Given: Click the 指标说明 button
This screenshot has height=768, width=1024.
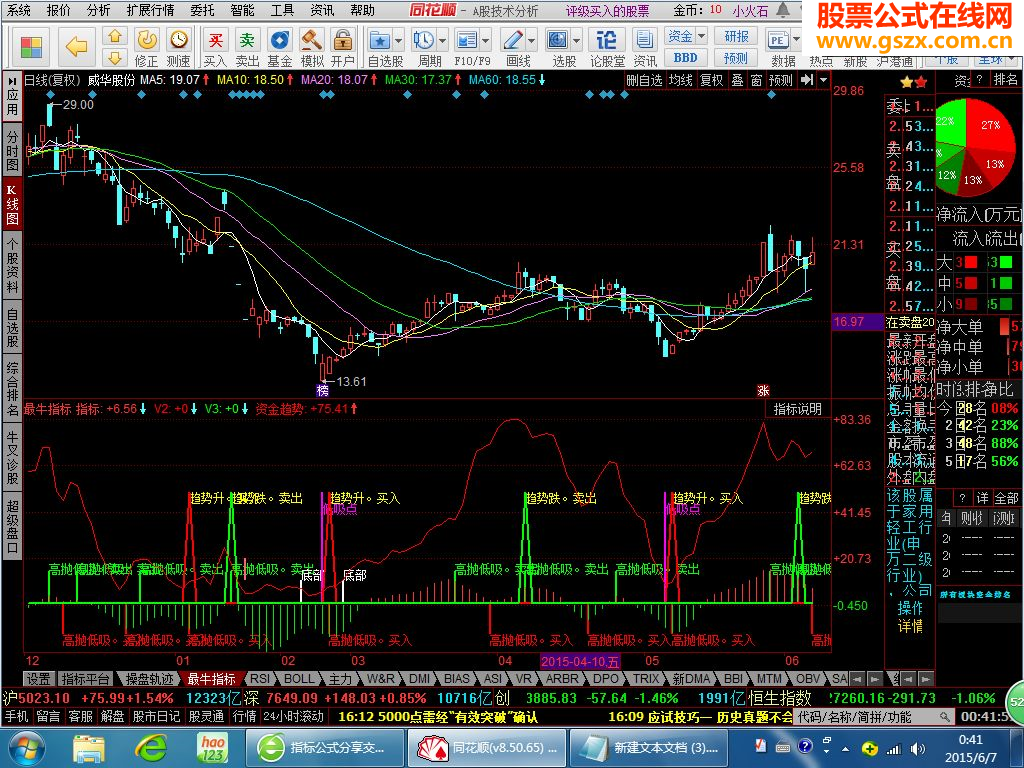Looking at the screenshot, I should coord(797,409).
